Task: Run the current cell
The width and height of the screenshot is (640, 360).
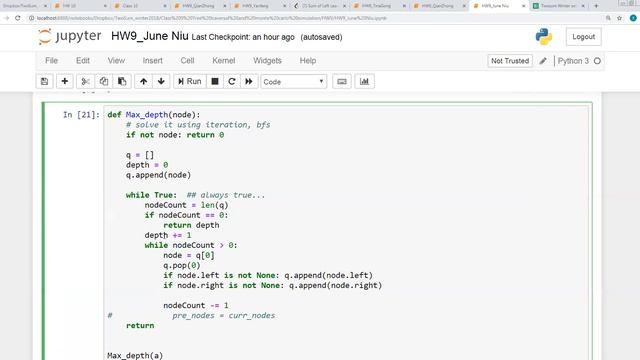Action: [190, 81]
